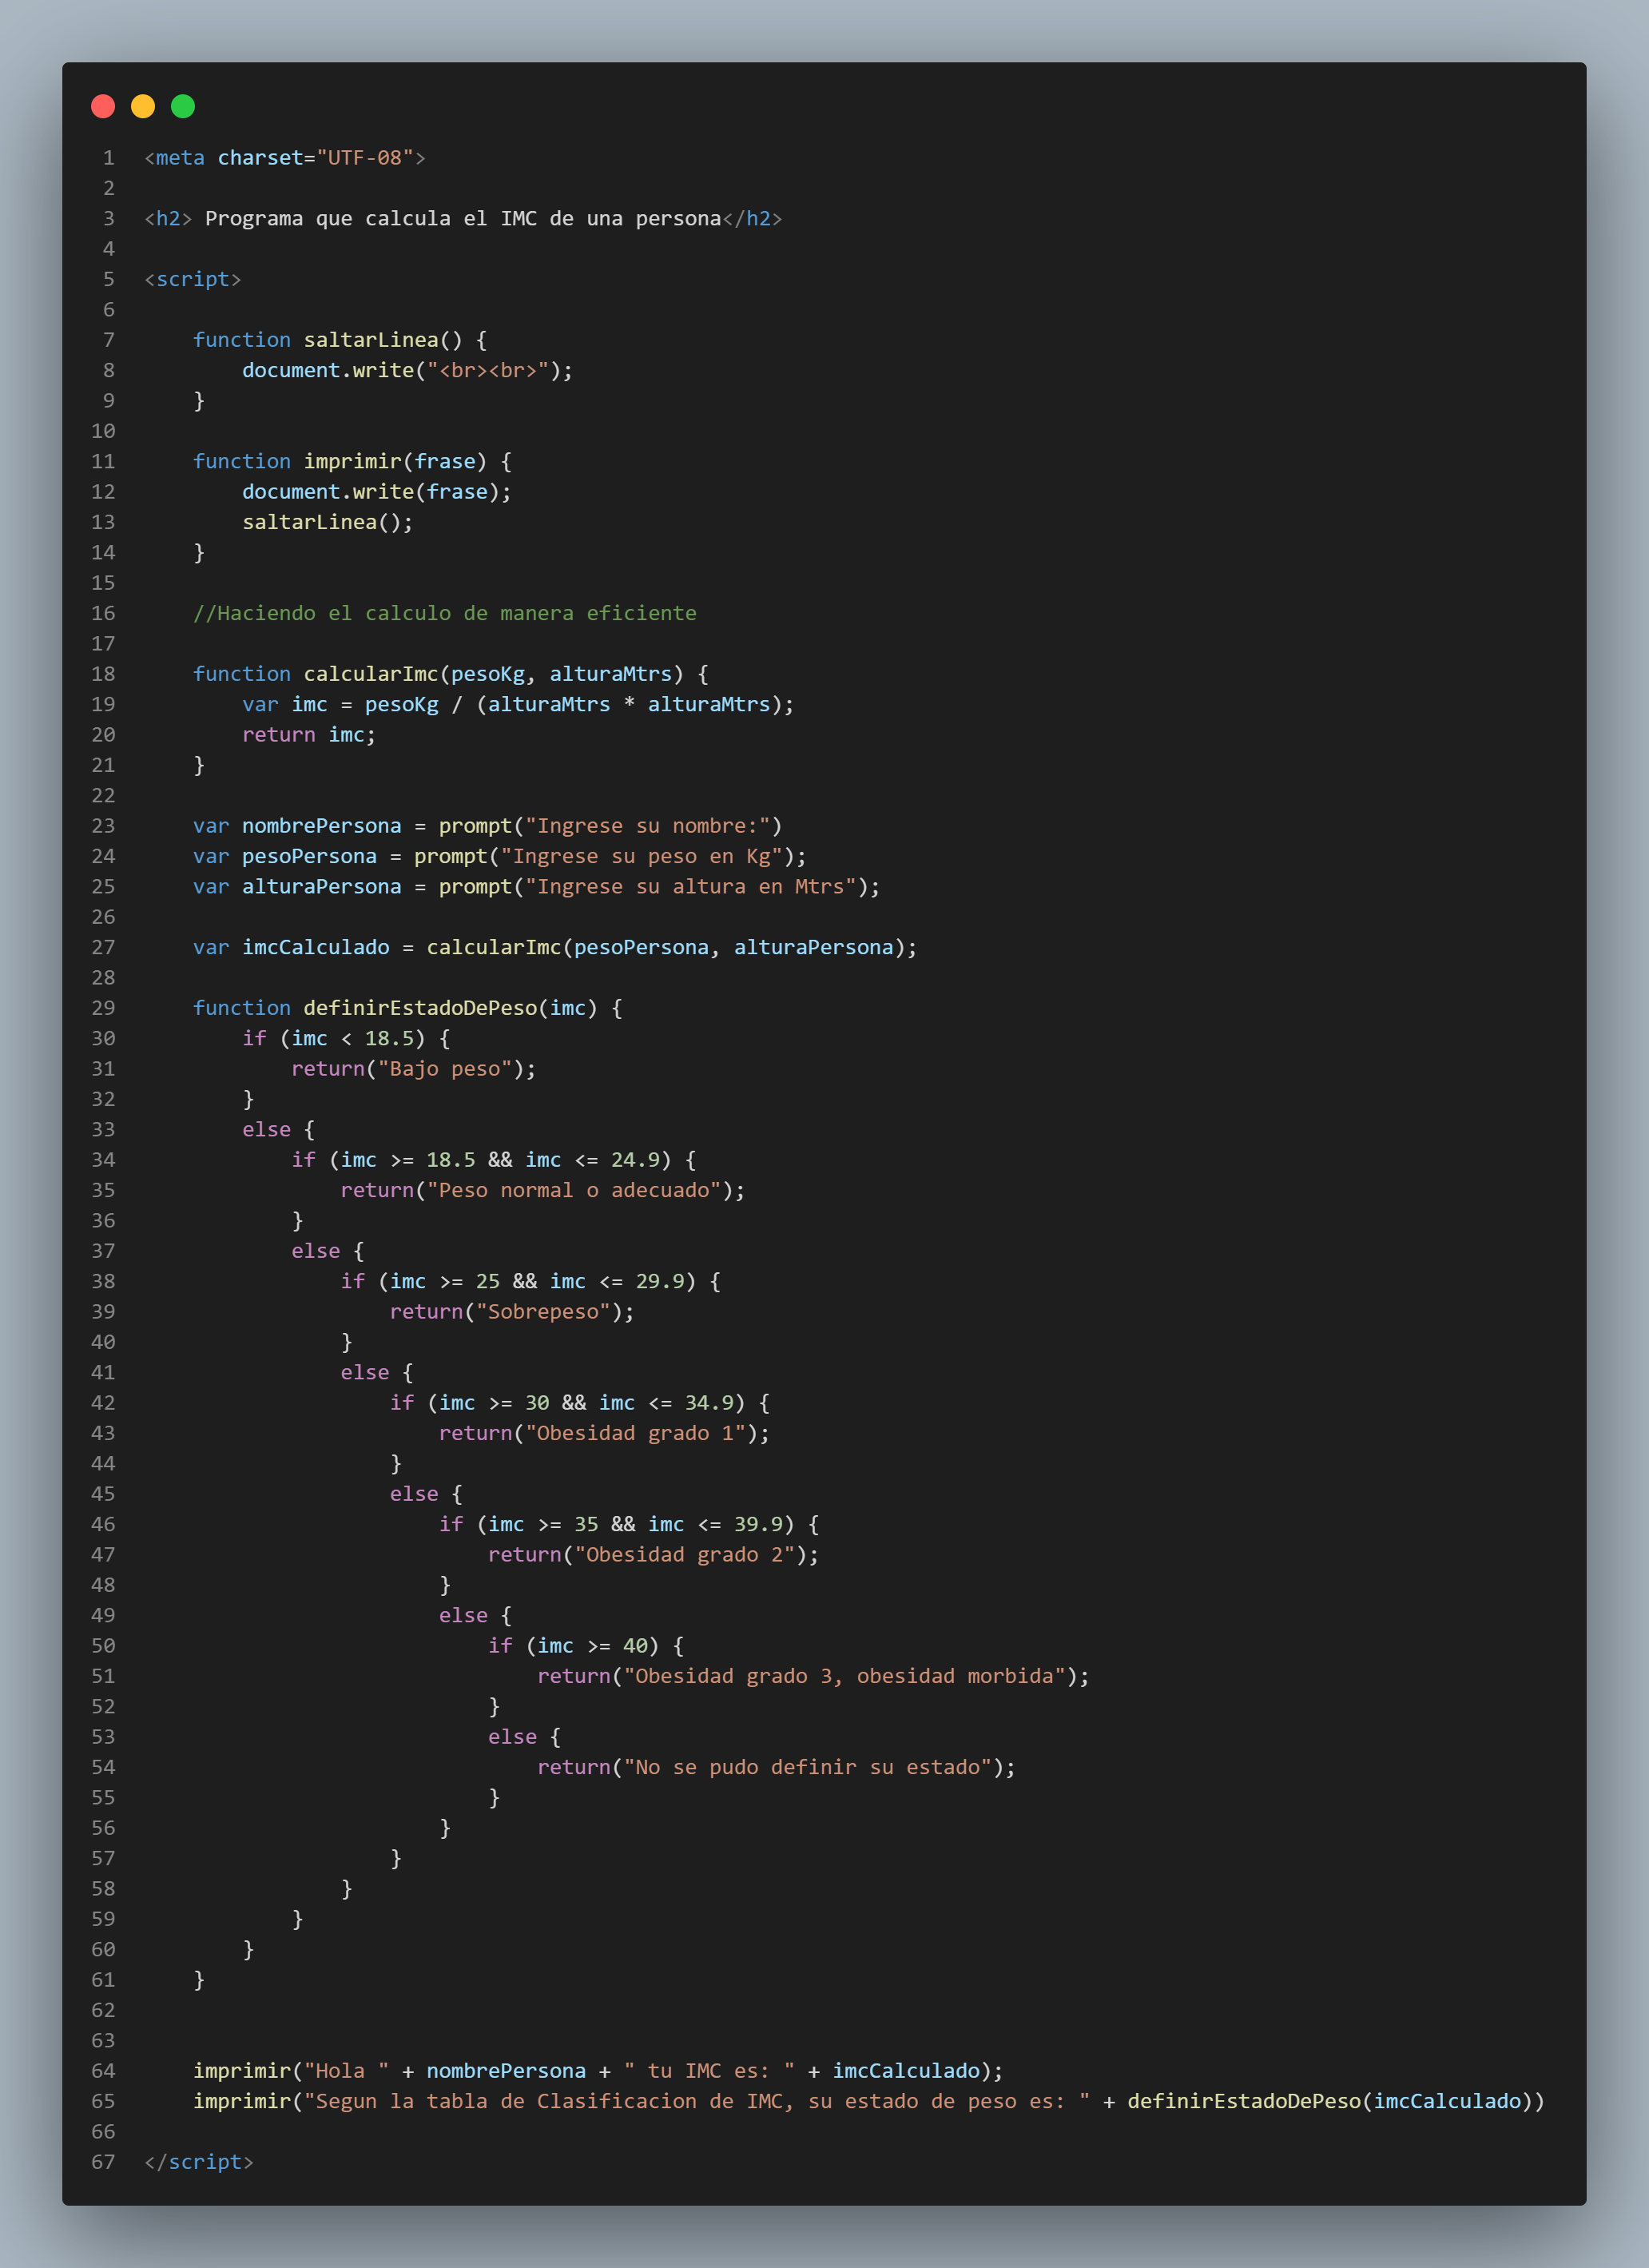Click return("Obesidad grado 2") statement
Image resolution: width=1649 pixels, height=2268 pixels.
pos(654,1555)
